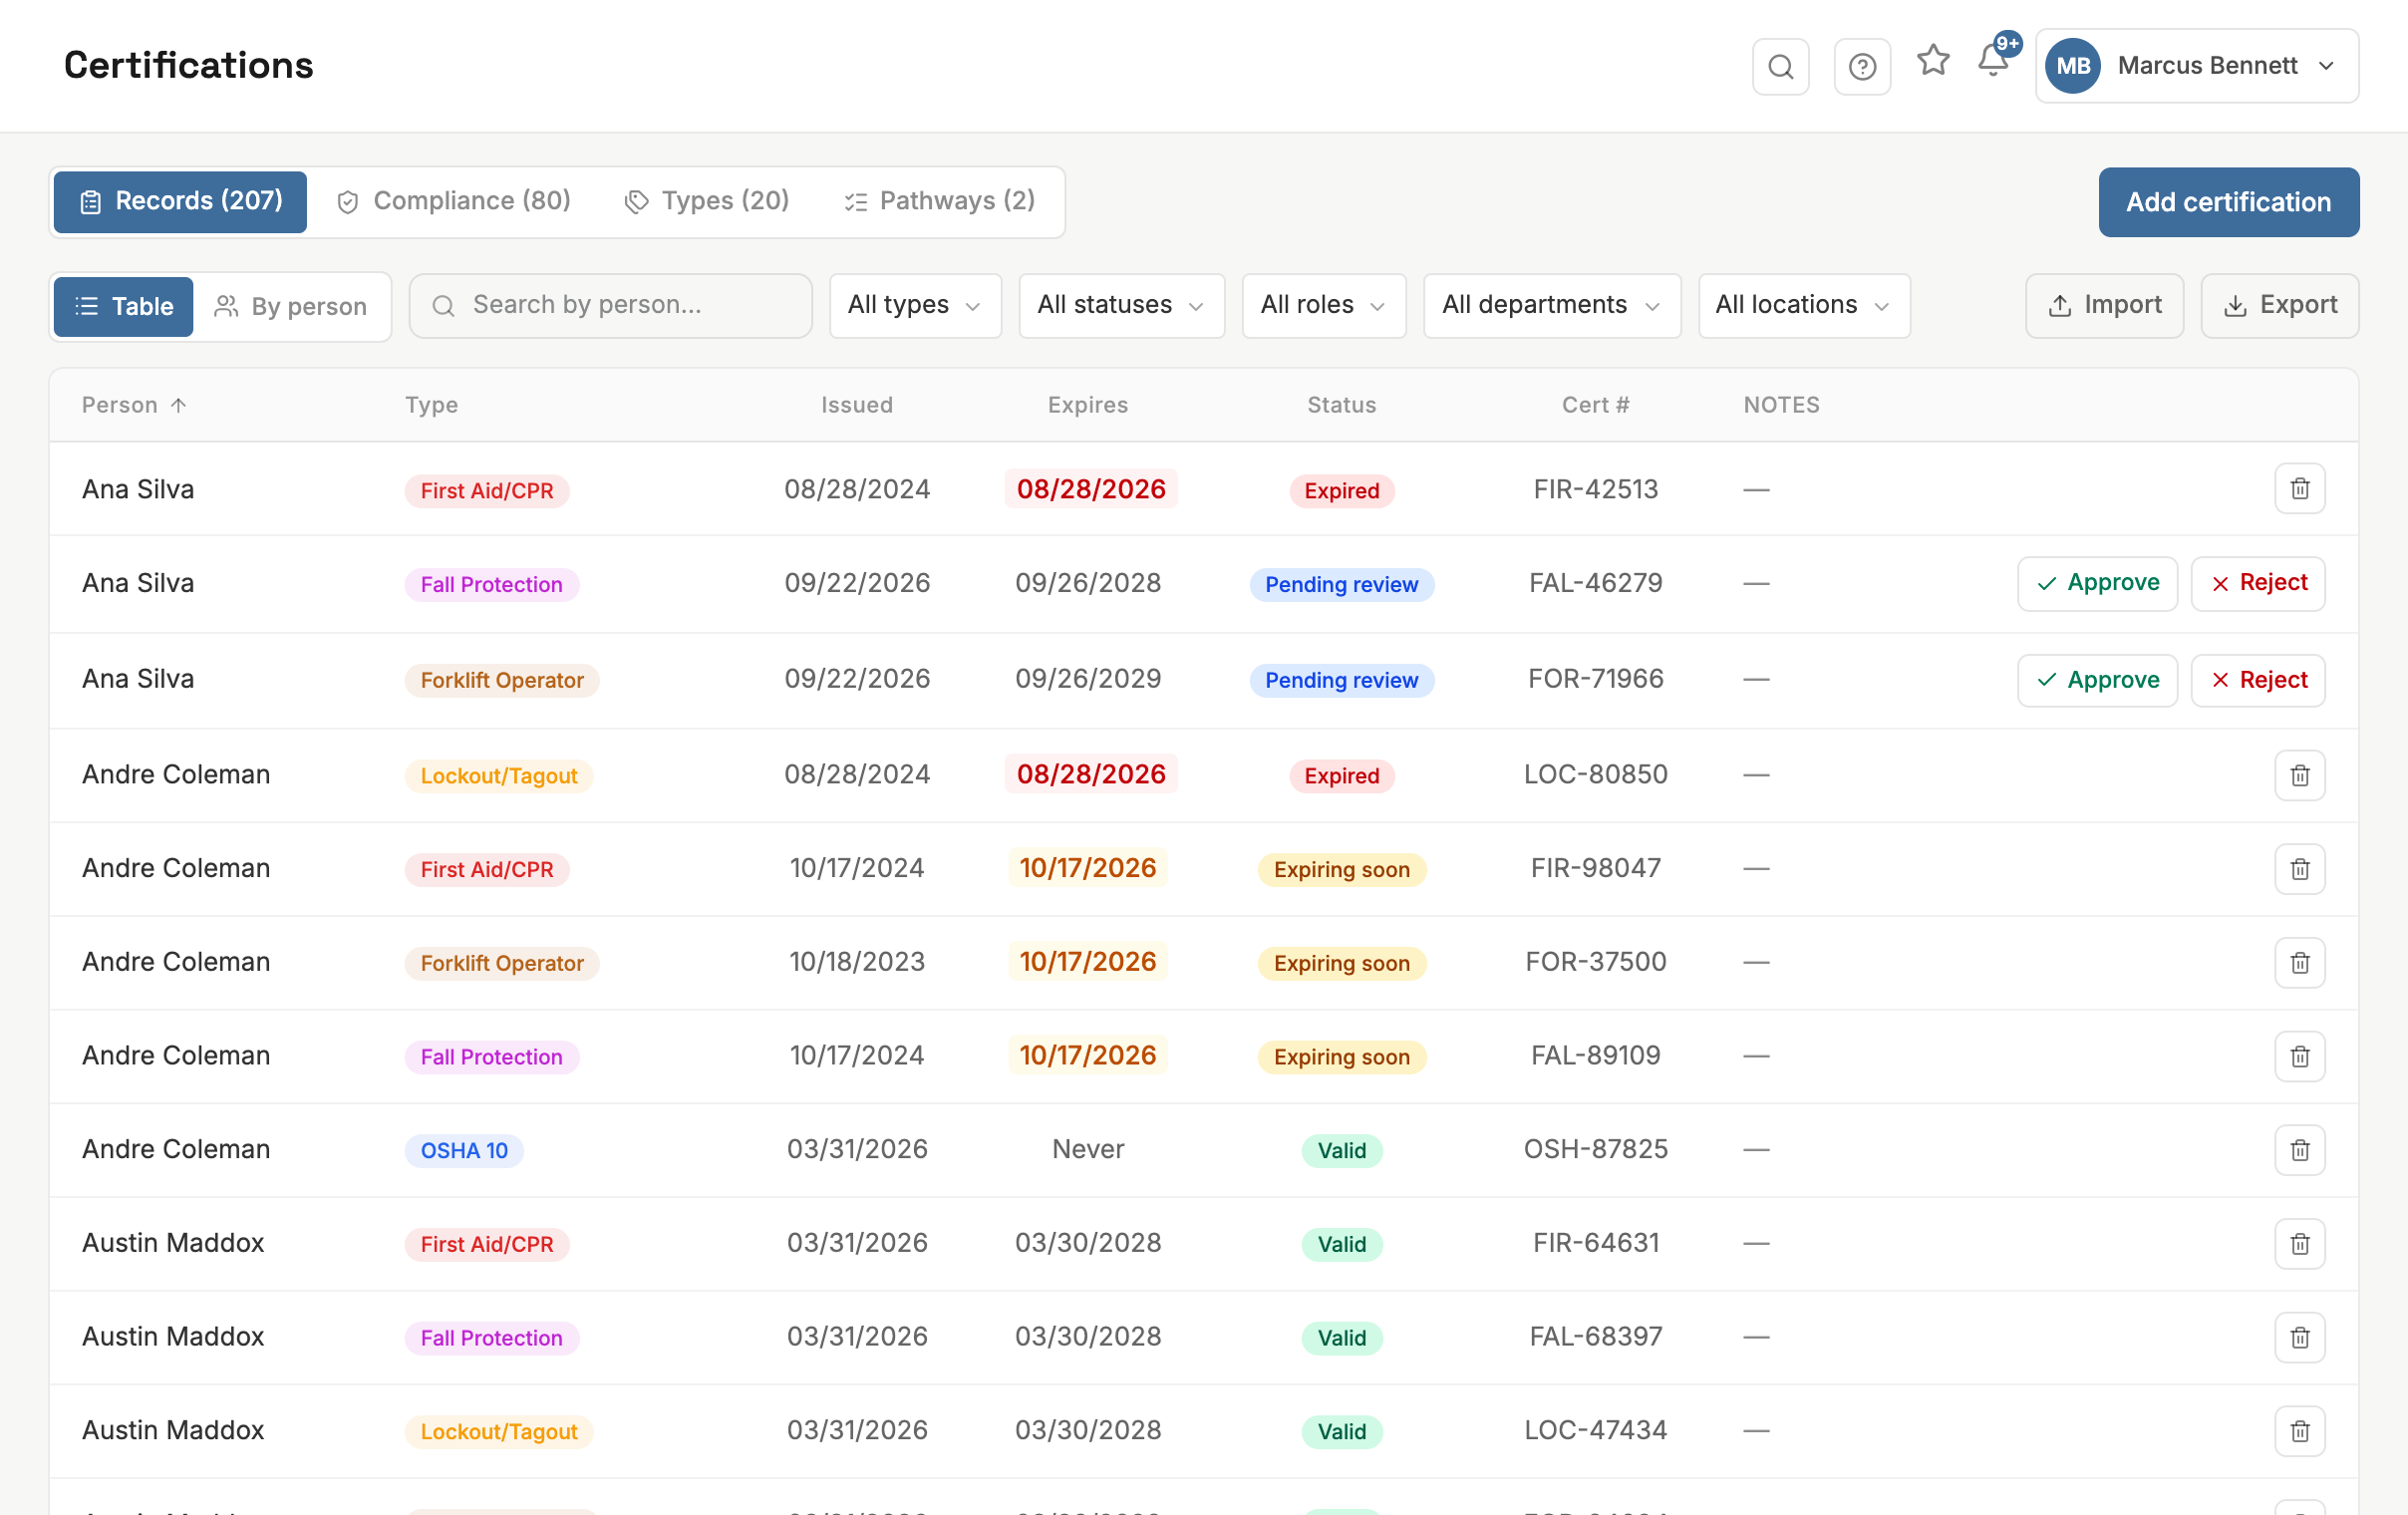The image size is (2408, 1515).
Task: Reject Ana Silva's Forklift Operator certification
Action: tap(2257, 680)
